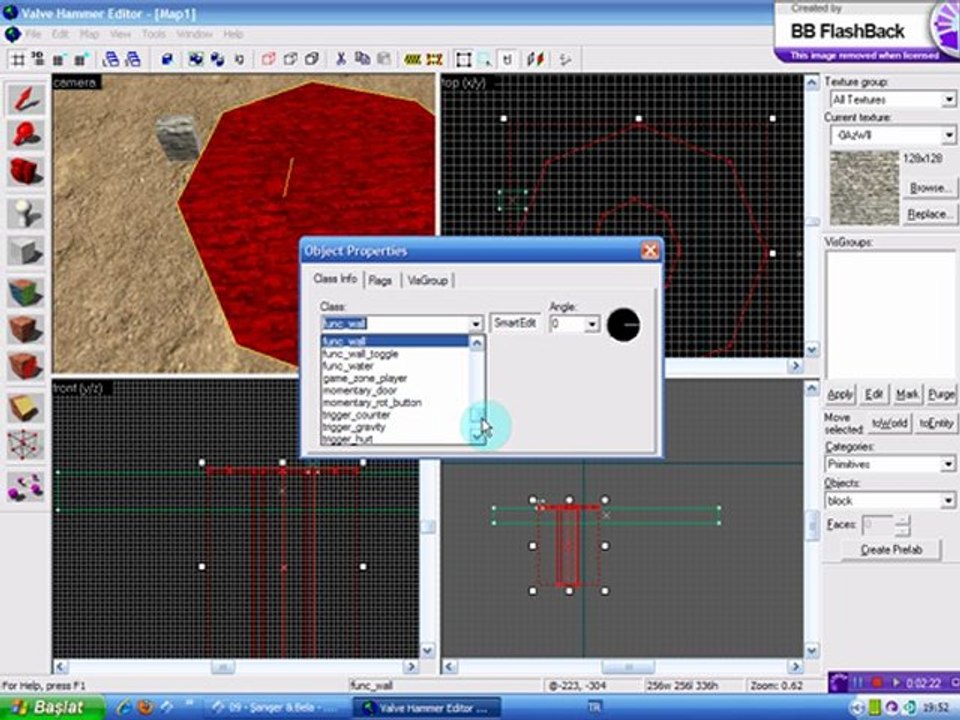Open the Class dropdown arrow

476,323
